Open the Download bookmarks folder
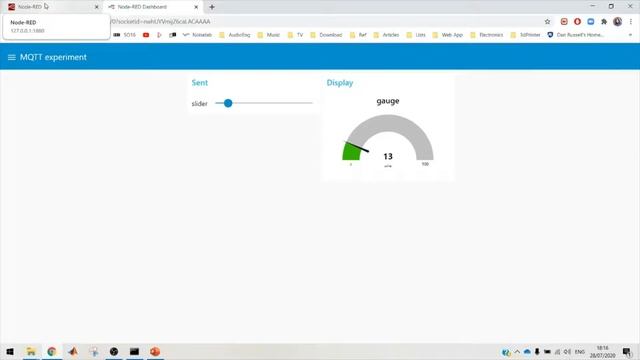The width and height of the screenshot is (640, 360). point(326,35)
